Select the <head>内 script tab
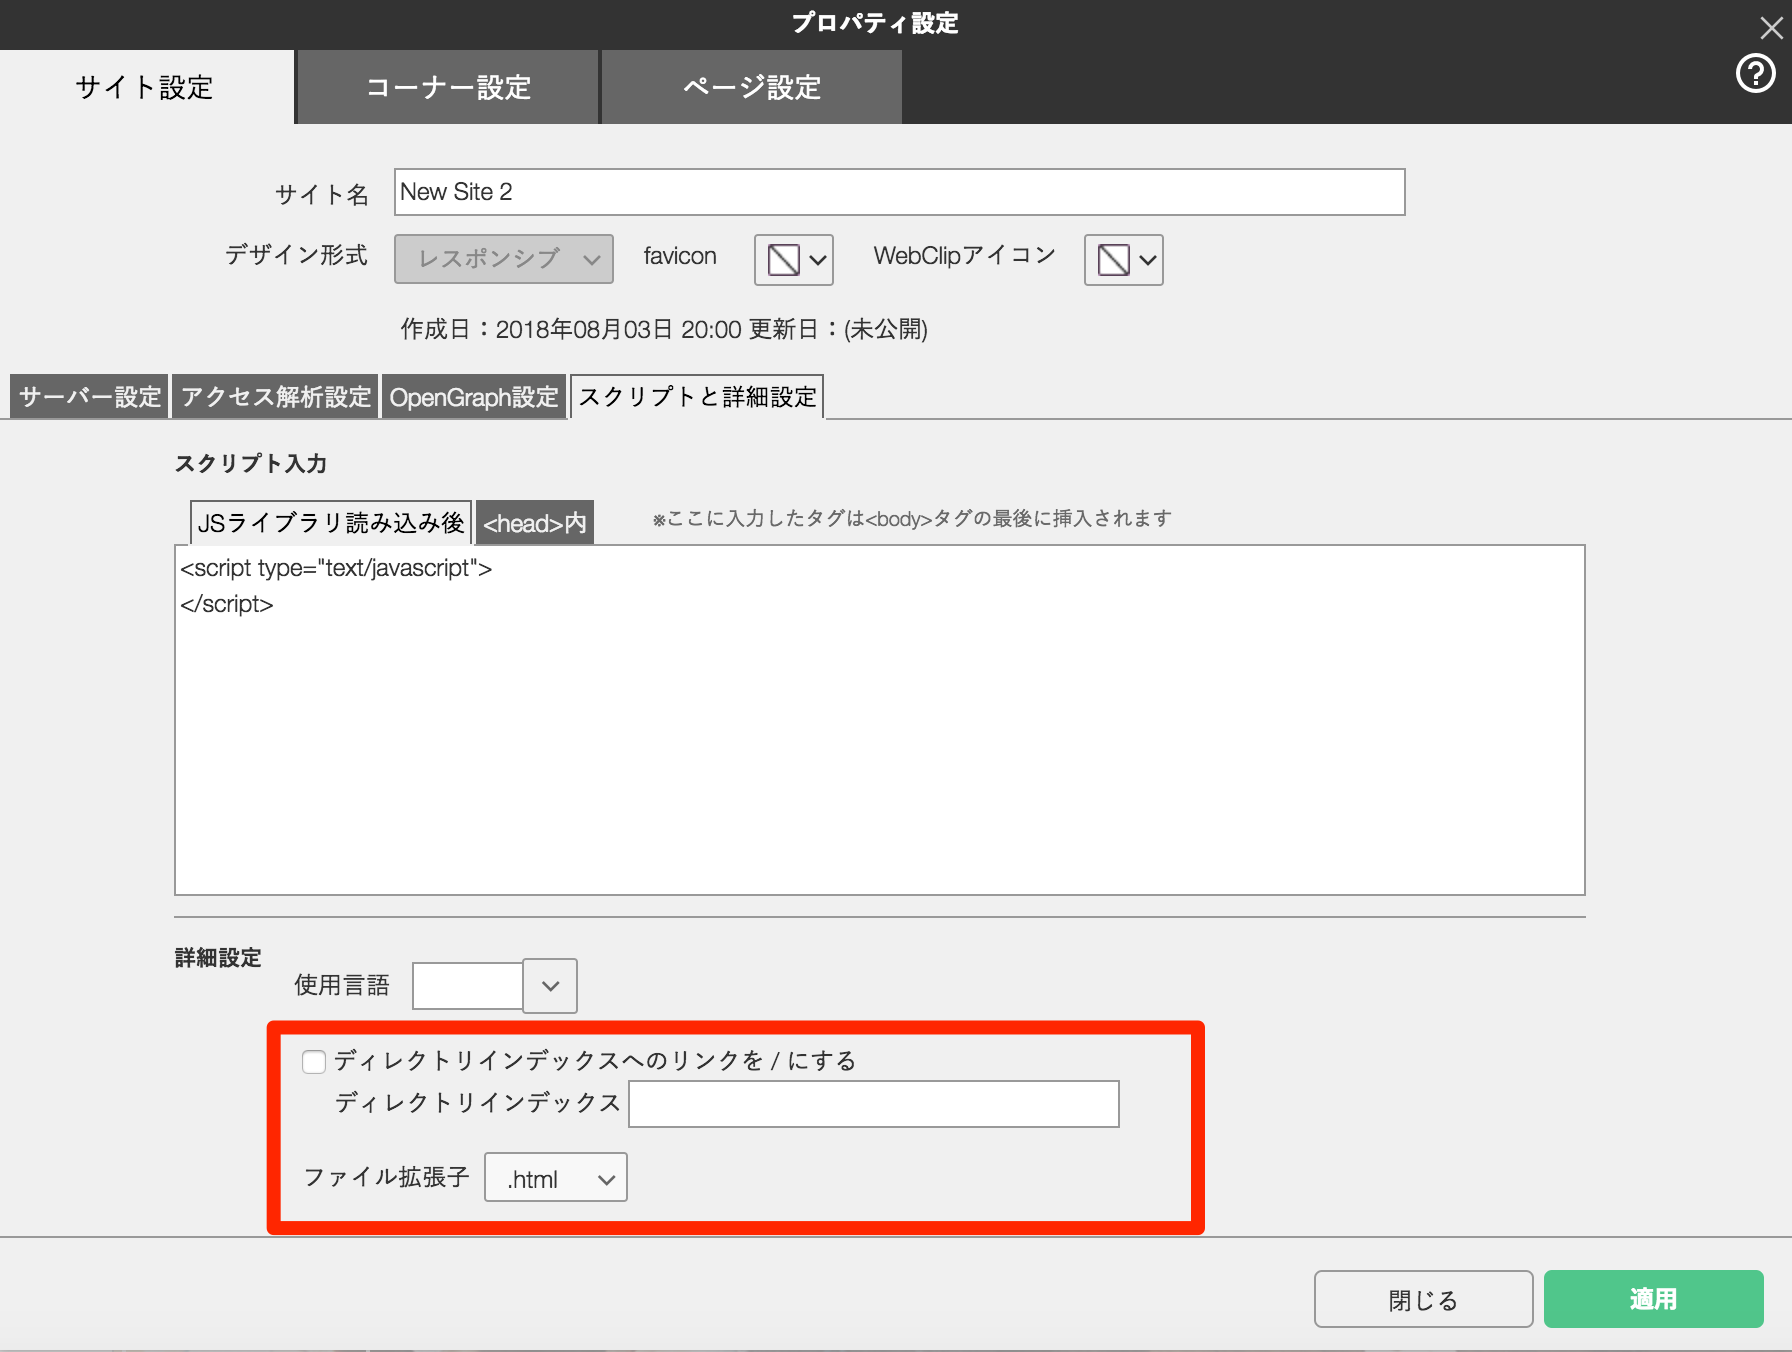Viewport: 1792px width, 1352px height. point(535,522)
